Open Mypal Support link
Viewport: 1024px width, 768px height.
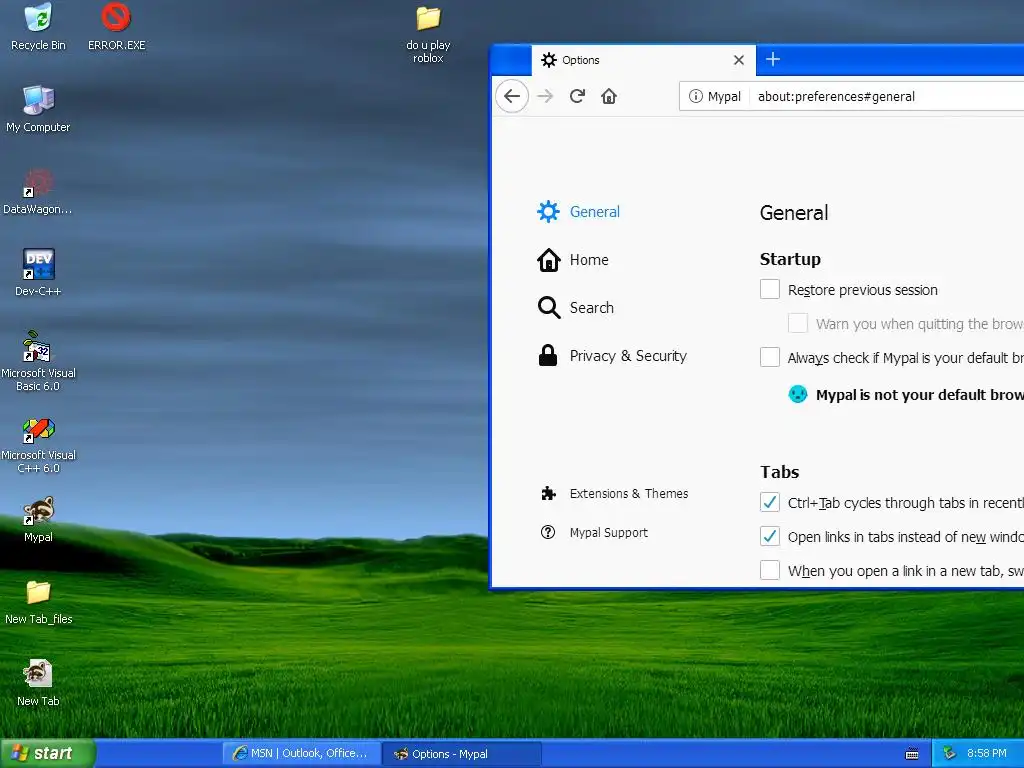click(x=609, y=532)
